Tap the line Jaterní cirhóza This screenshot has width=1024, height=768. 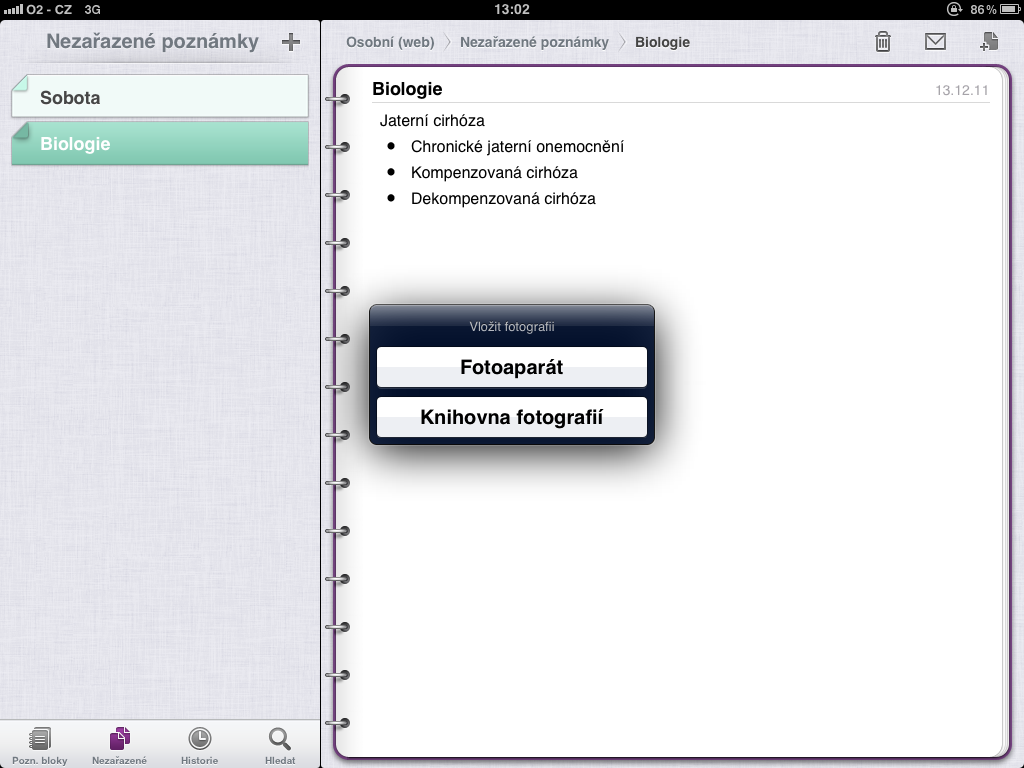point(432,121)
